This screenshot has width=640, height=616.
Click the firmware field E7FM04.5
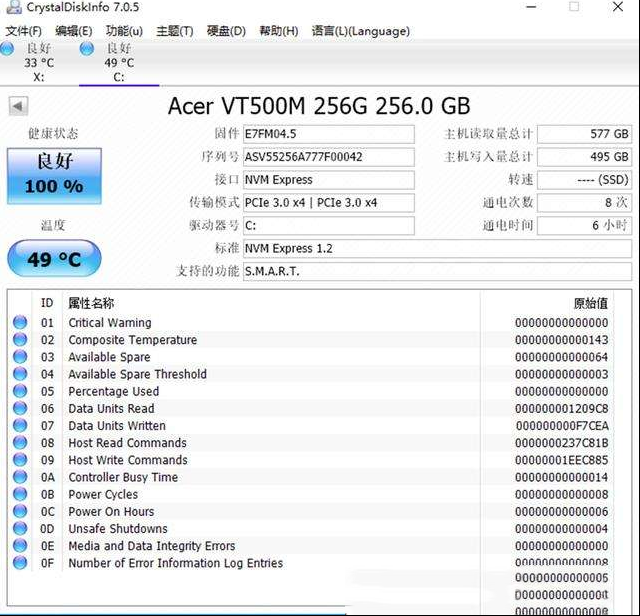pos(329,134)
